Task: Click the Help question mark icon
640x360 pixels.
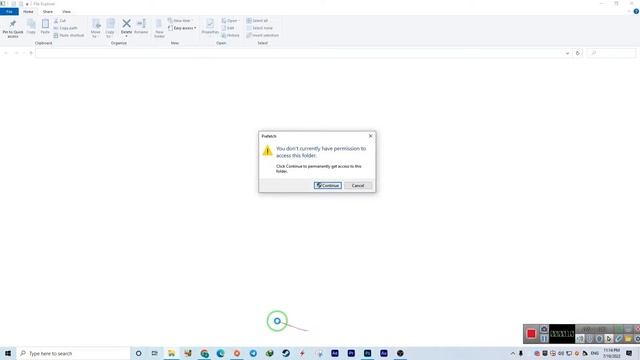Action: coord(636,11)
